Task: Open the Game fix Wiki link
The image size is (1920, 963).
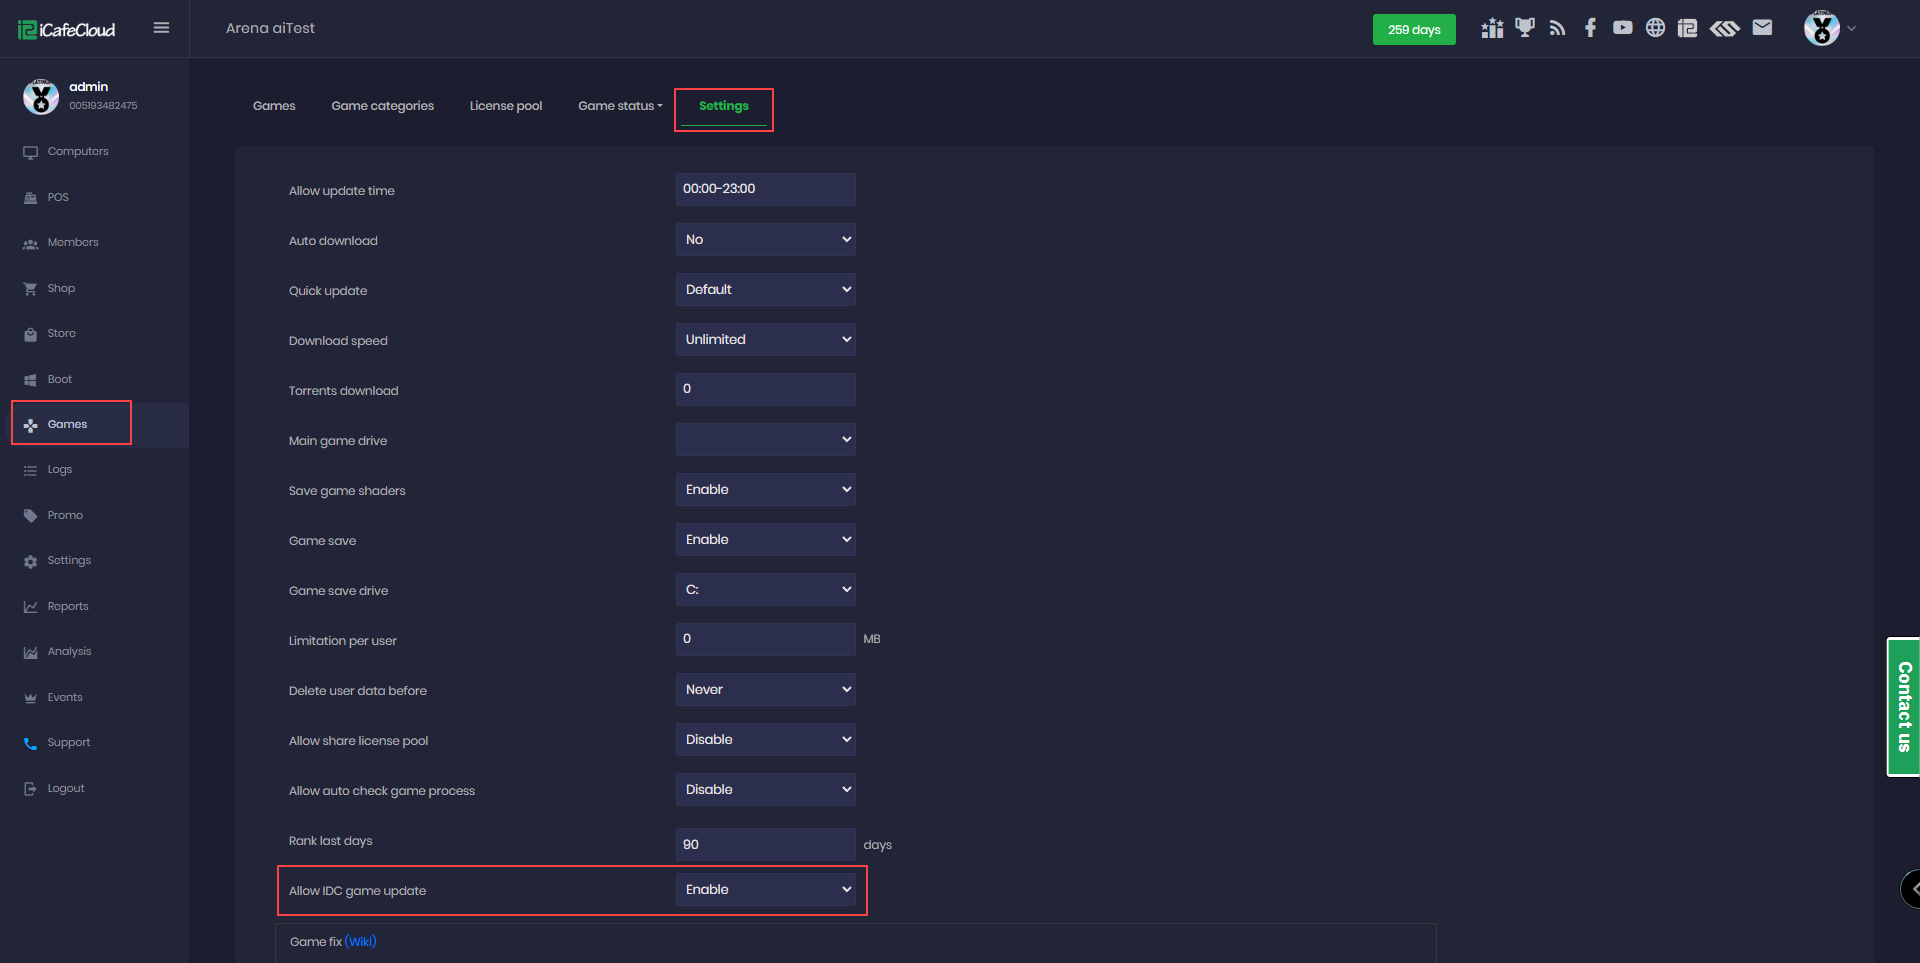Action: 361,942
